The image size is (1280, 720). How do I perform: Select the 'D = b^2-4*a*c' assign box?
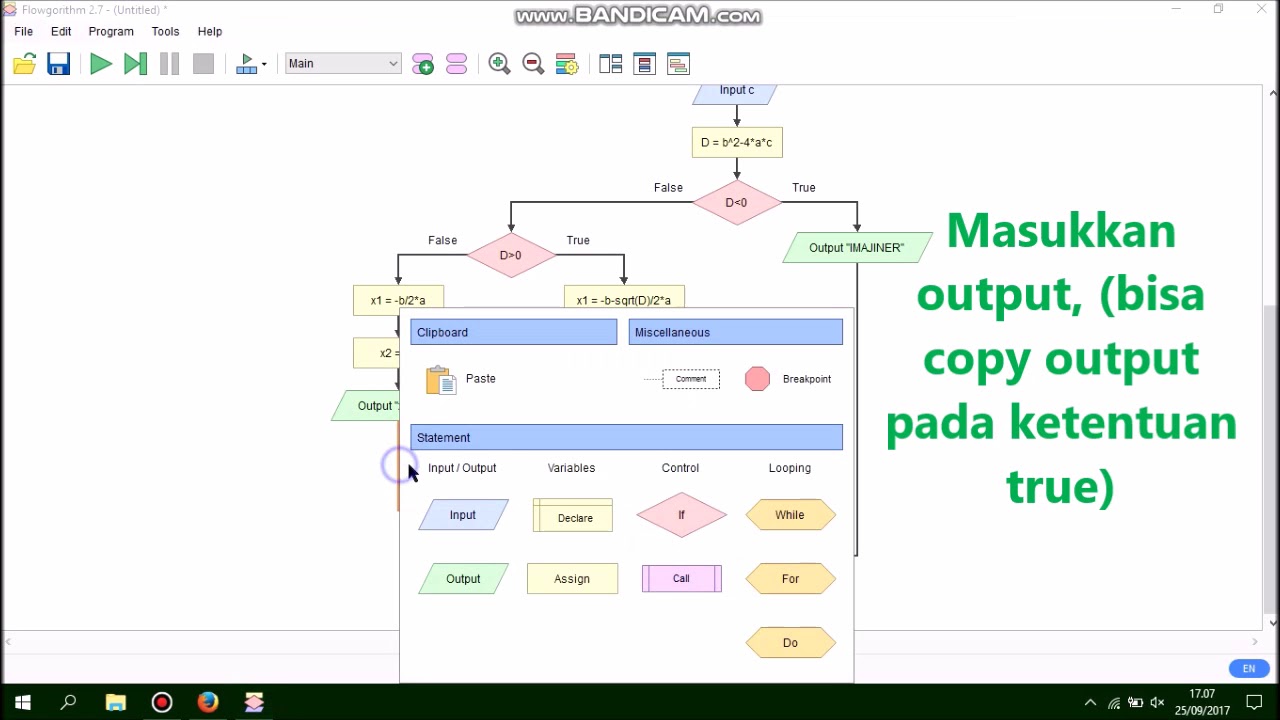(x=737, y=143)
